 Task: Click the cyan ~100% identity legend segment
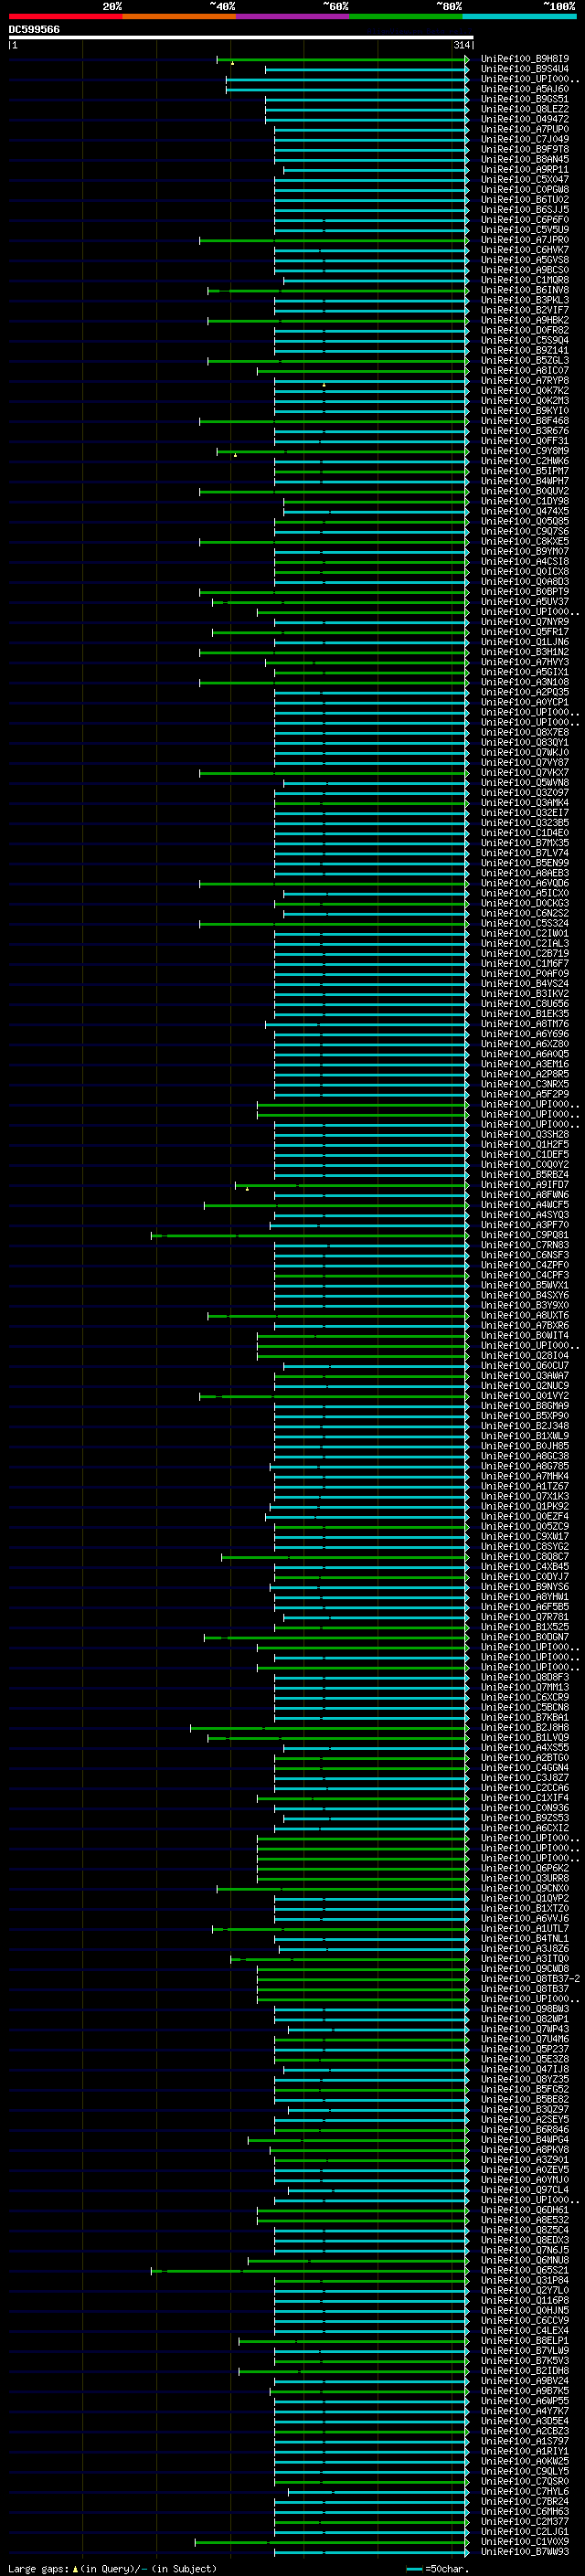[518, 16]
